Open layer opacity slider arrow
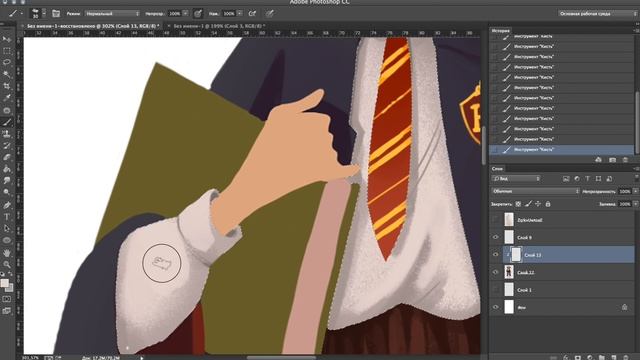Viewport: 640px width, 360px height. (x=636, y=191)
